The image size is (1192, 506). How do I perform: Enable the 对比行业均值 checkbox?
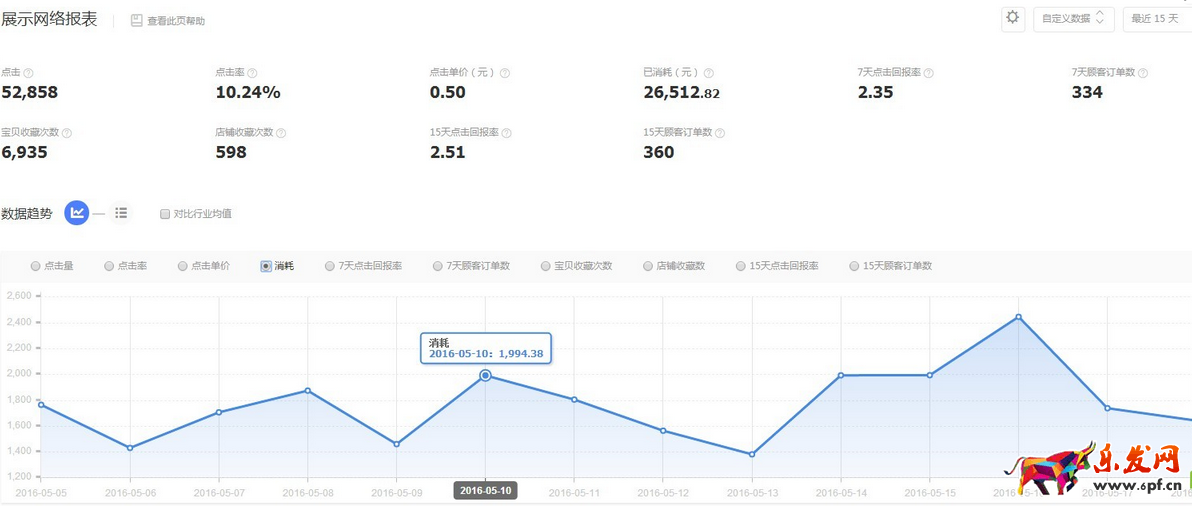coord(165,214)
